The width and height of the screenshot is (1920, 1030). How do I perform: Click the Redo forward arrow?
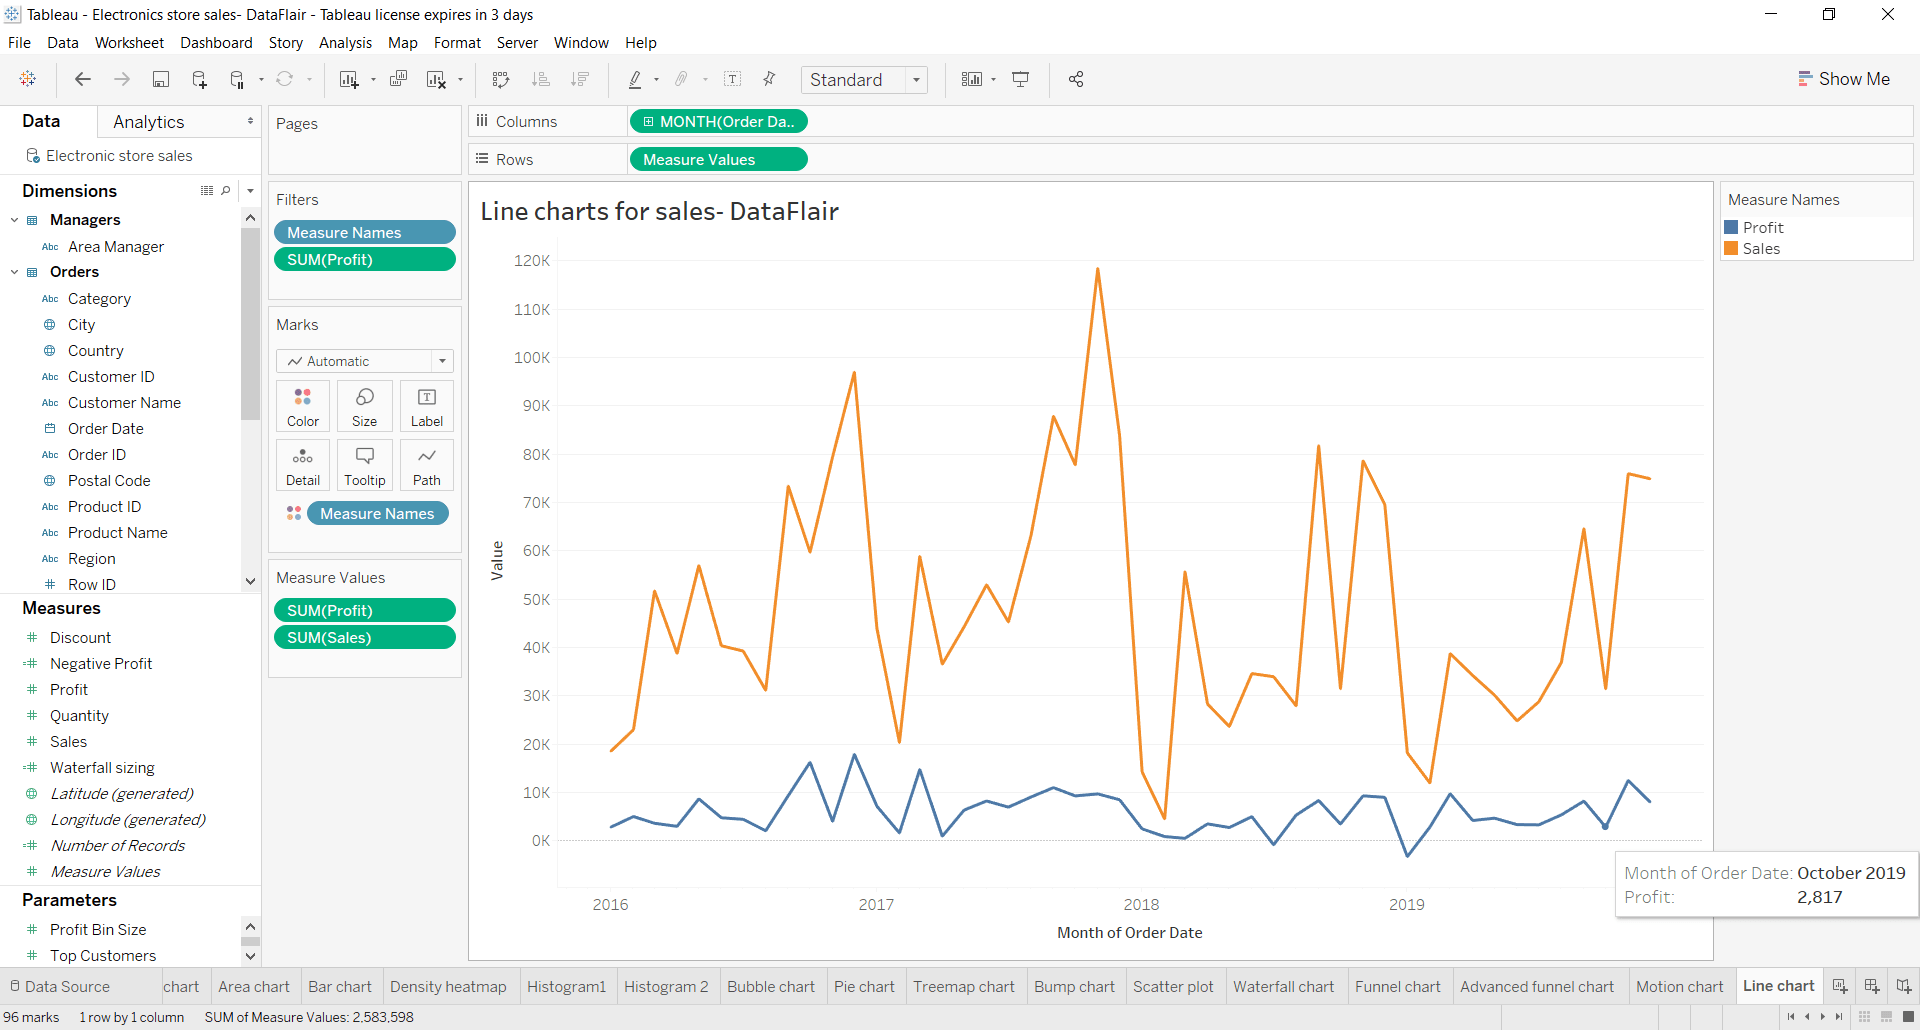[122, 79]
